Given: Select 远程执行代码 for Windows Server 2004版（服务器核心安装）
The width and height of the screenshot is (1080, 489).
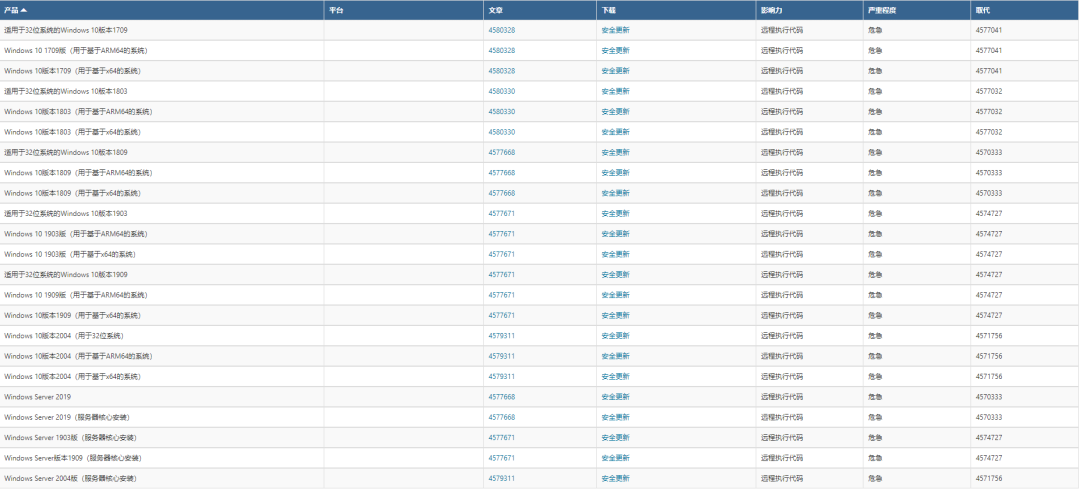Looking at the screenshot, I should coord(782,478).
